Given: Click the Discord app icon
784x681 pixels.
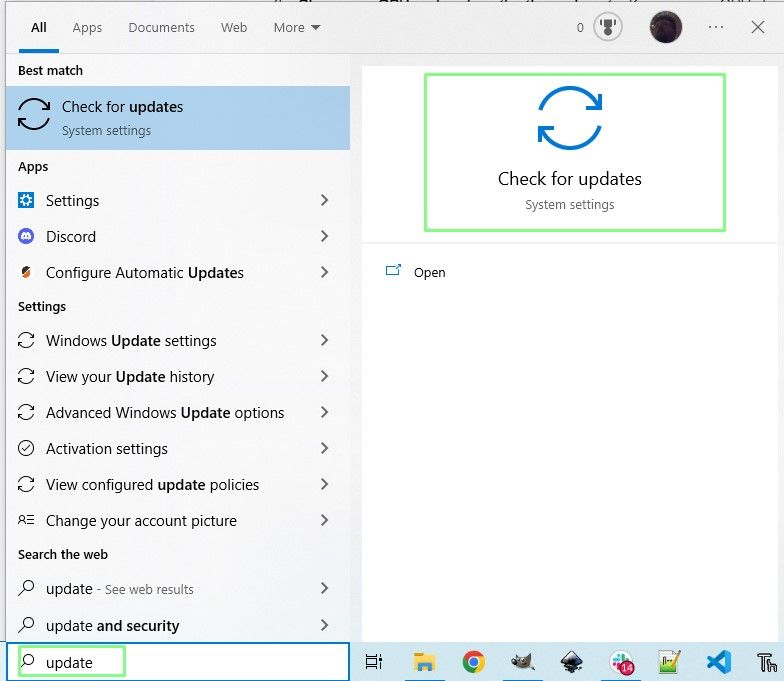Looking at the screenshot, I should tap(26, 236).
